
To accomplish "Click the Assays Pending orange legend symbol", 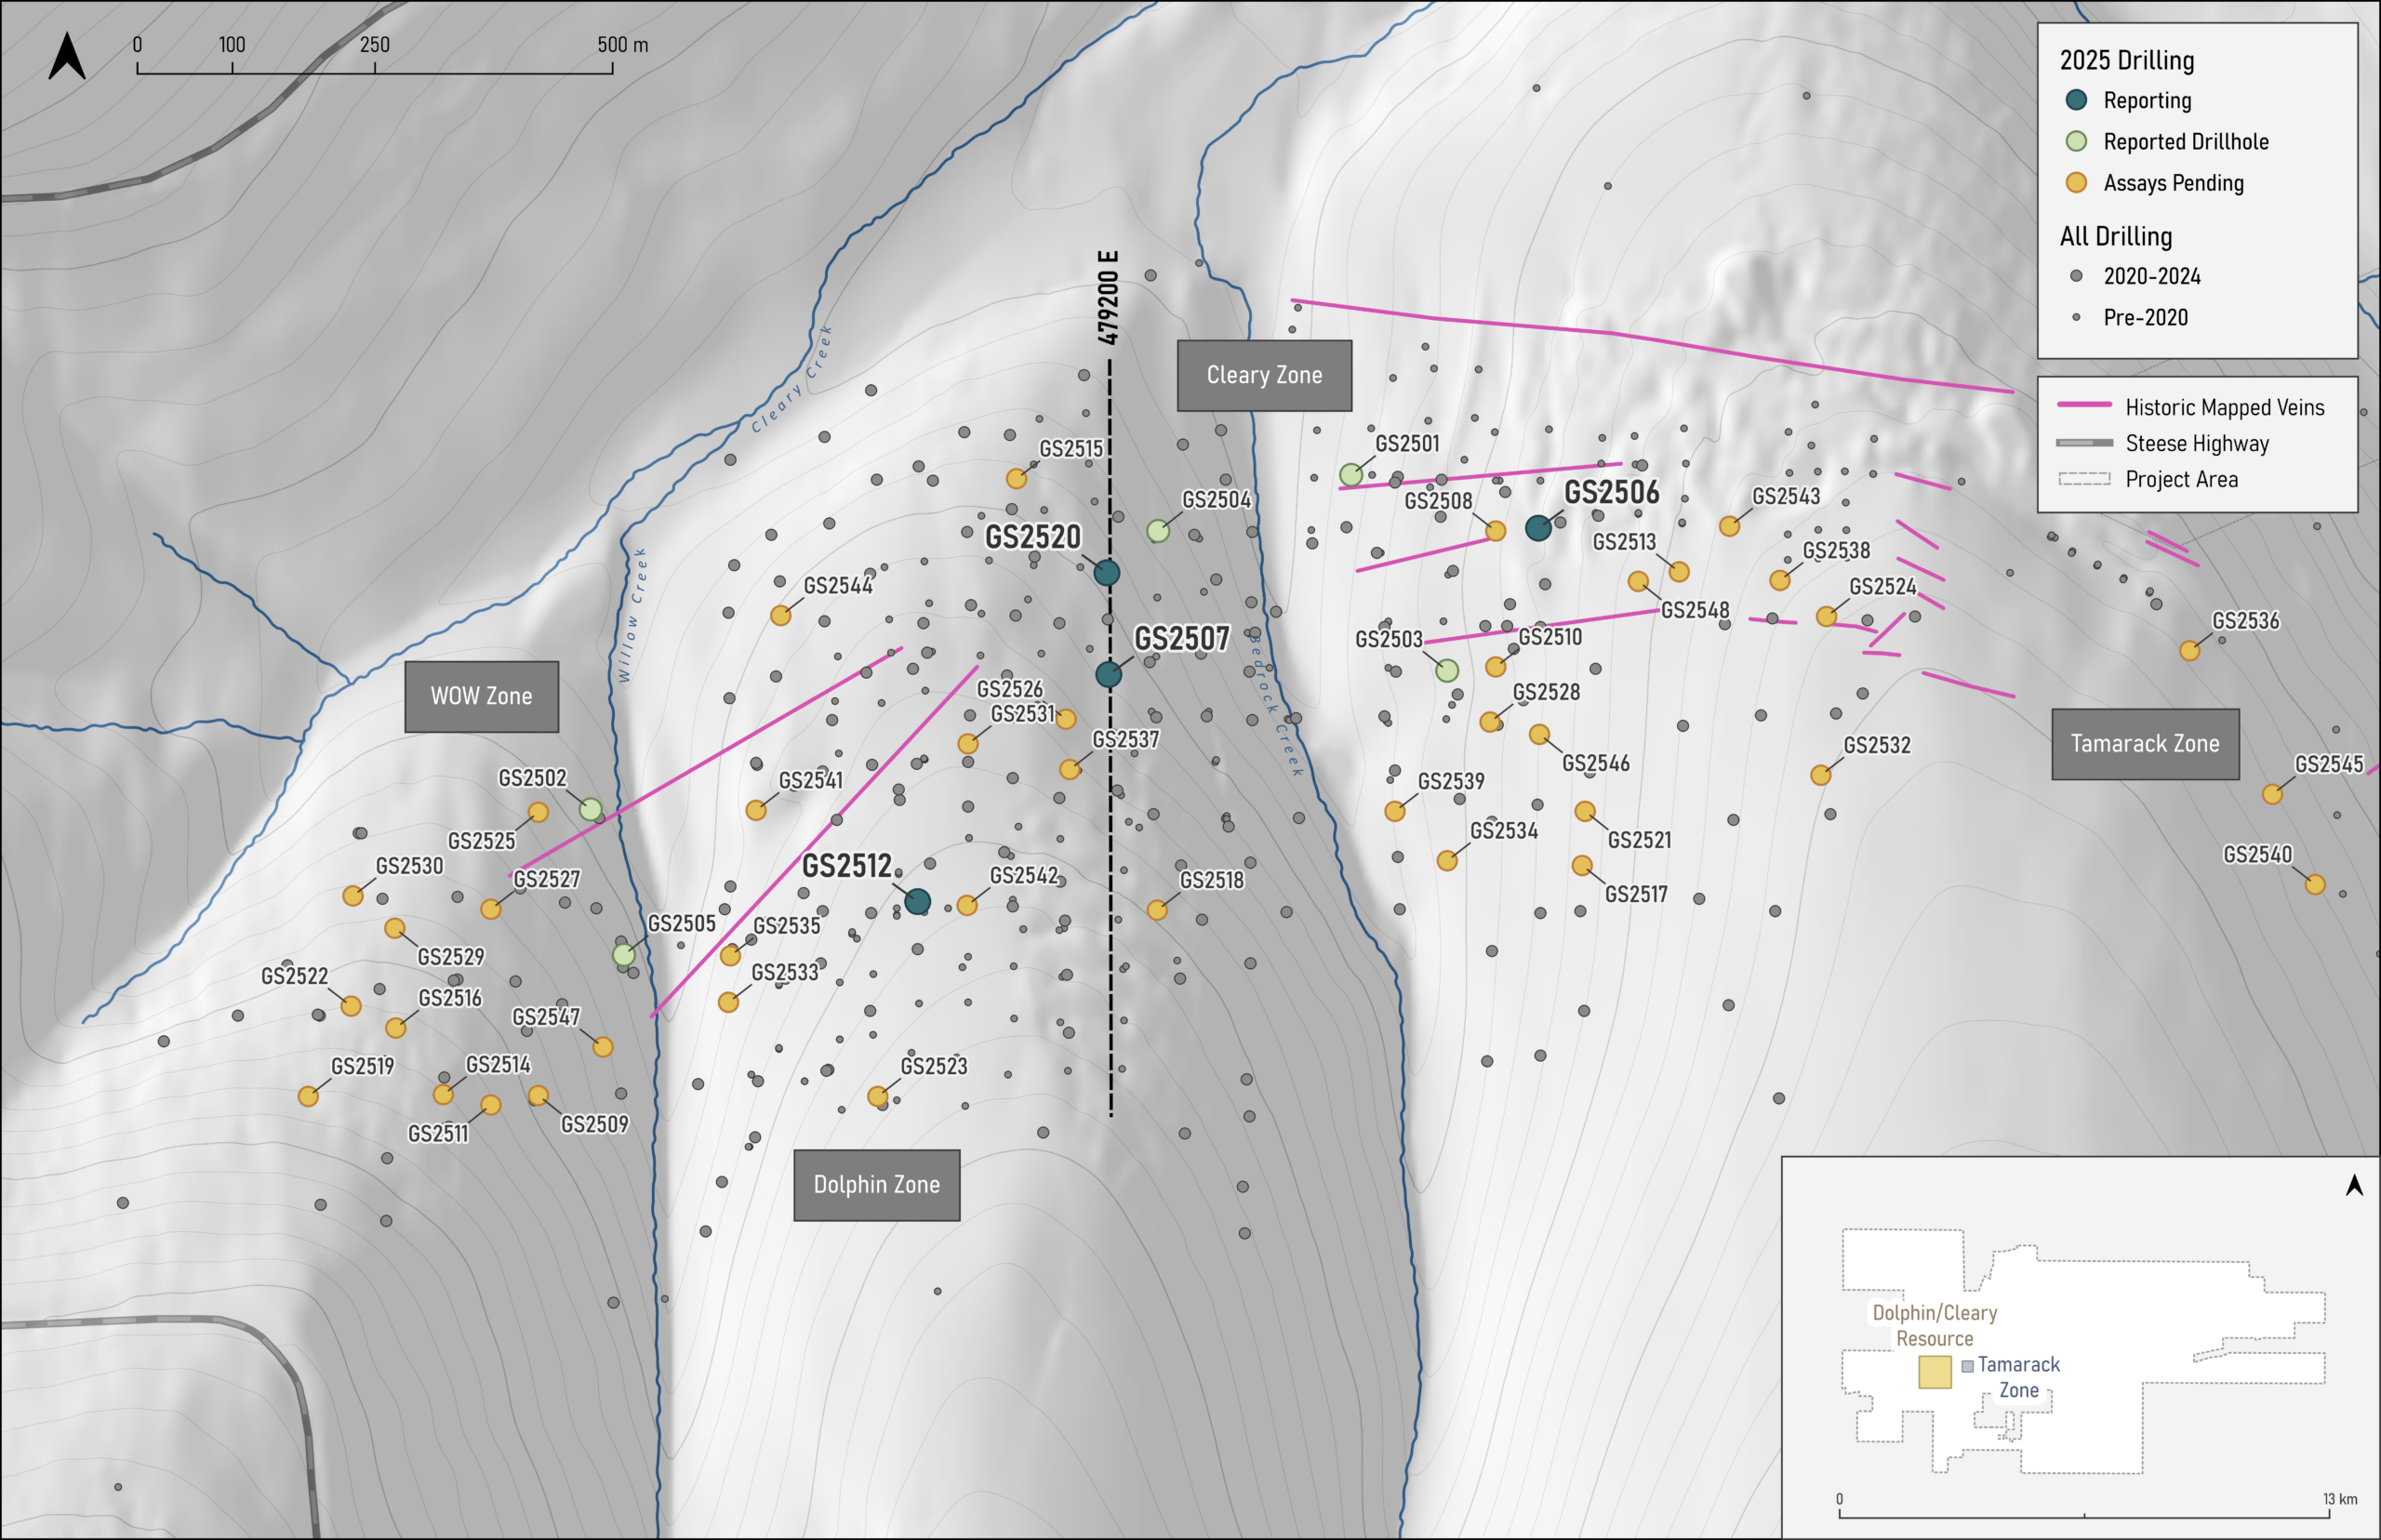I will coord(2076,182).
